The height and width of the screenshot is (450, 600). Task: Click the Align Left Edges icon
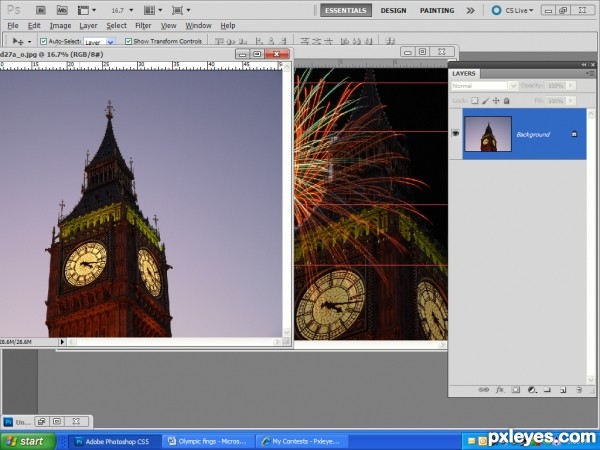(259, 41)
